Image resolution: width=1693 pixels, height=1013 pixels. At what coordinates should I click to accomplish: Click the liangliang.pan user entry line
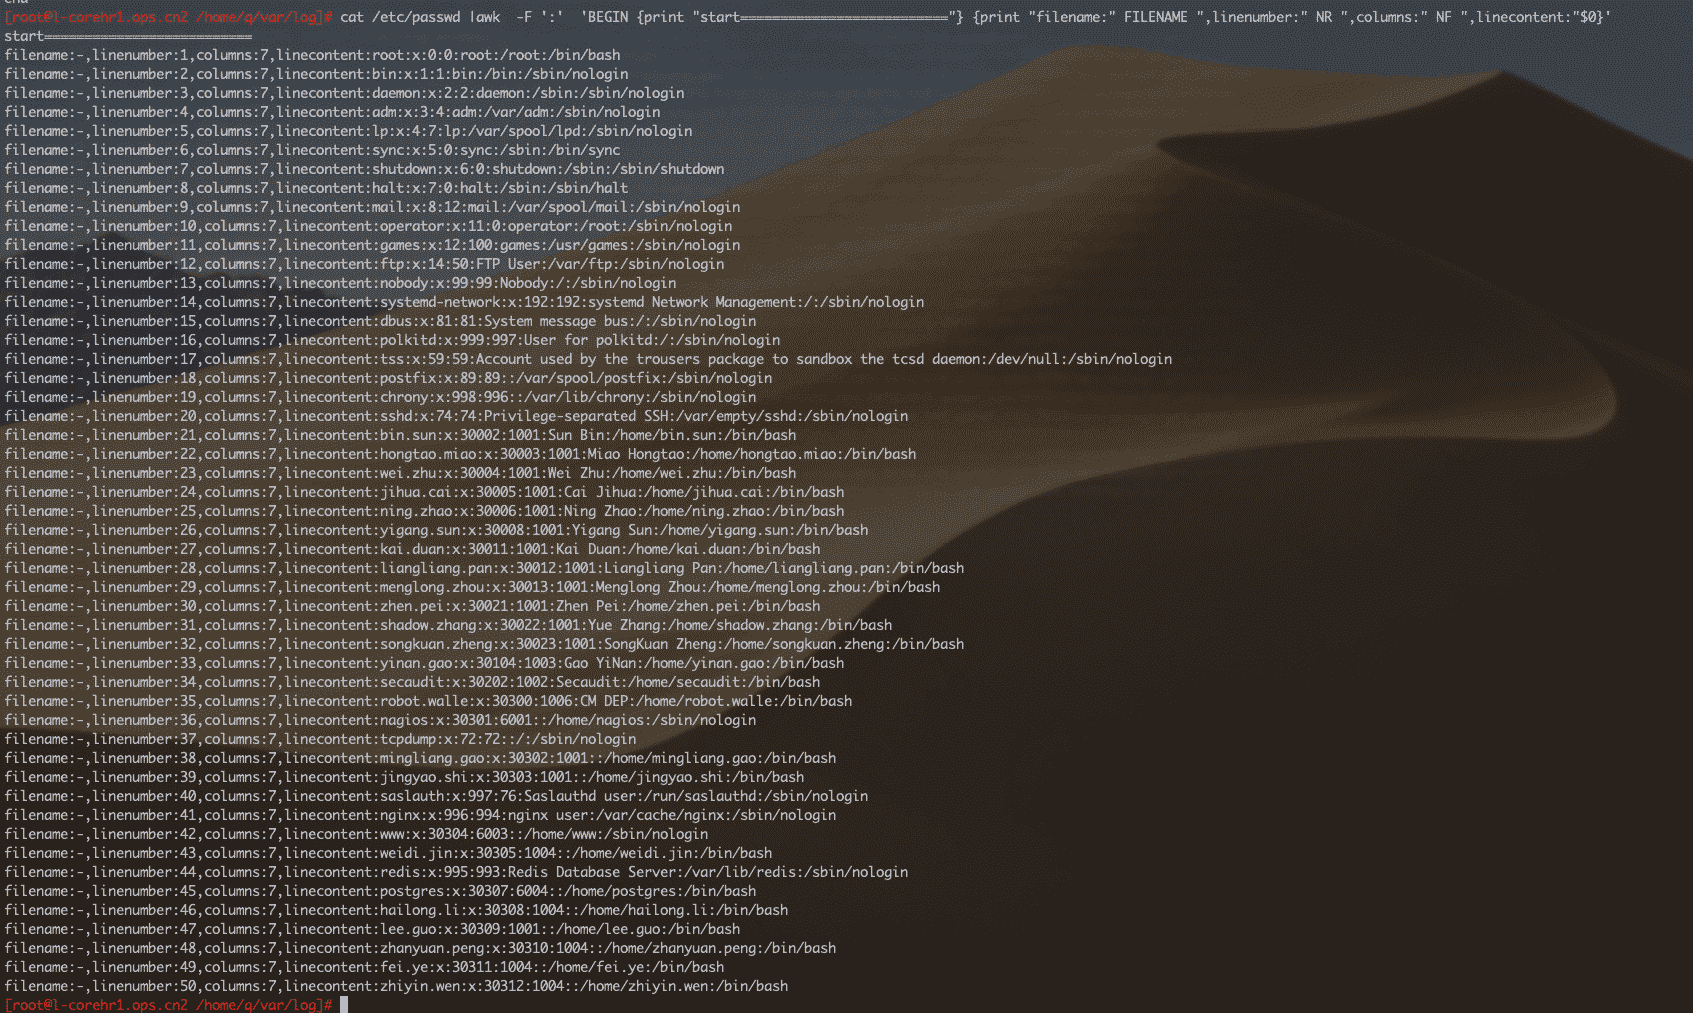484,568
